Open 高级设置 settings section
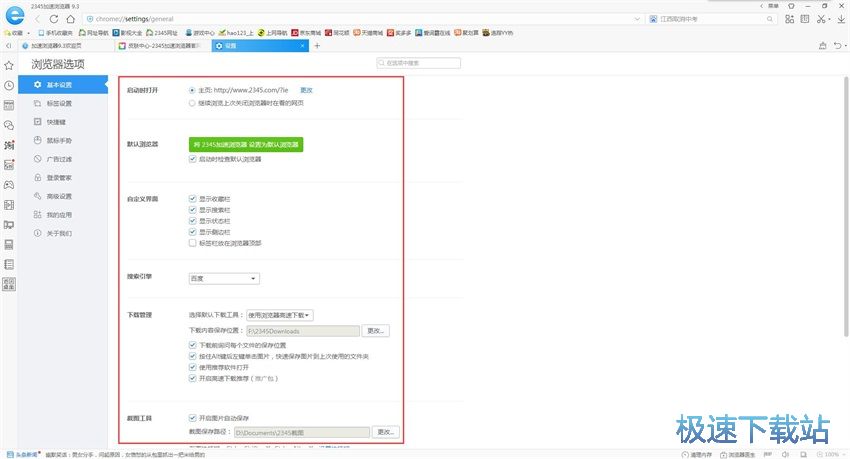The image size is (850, 459). 63,196
